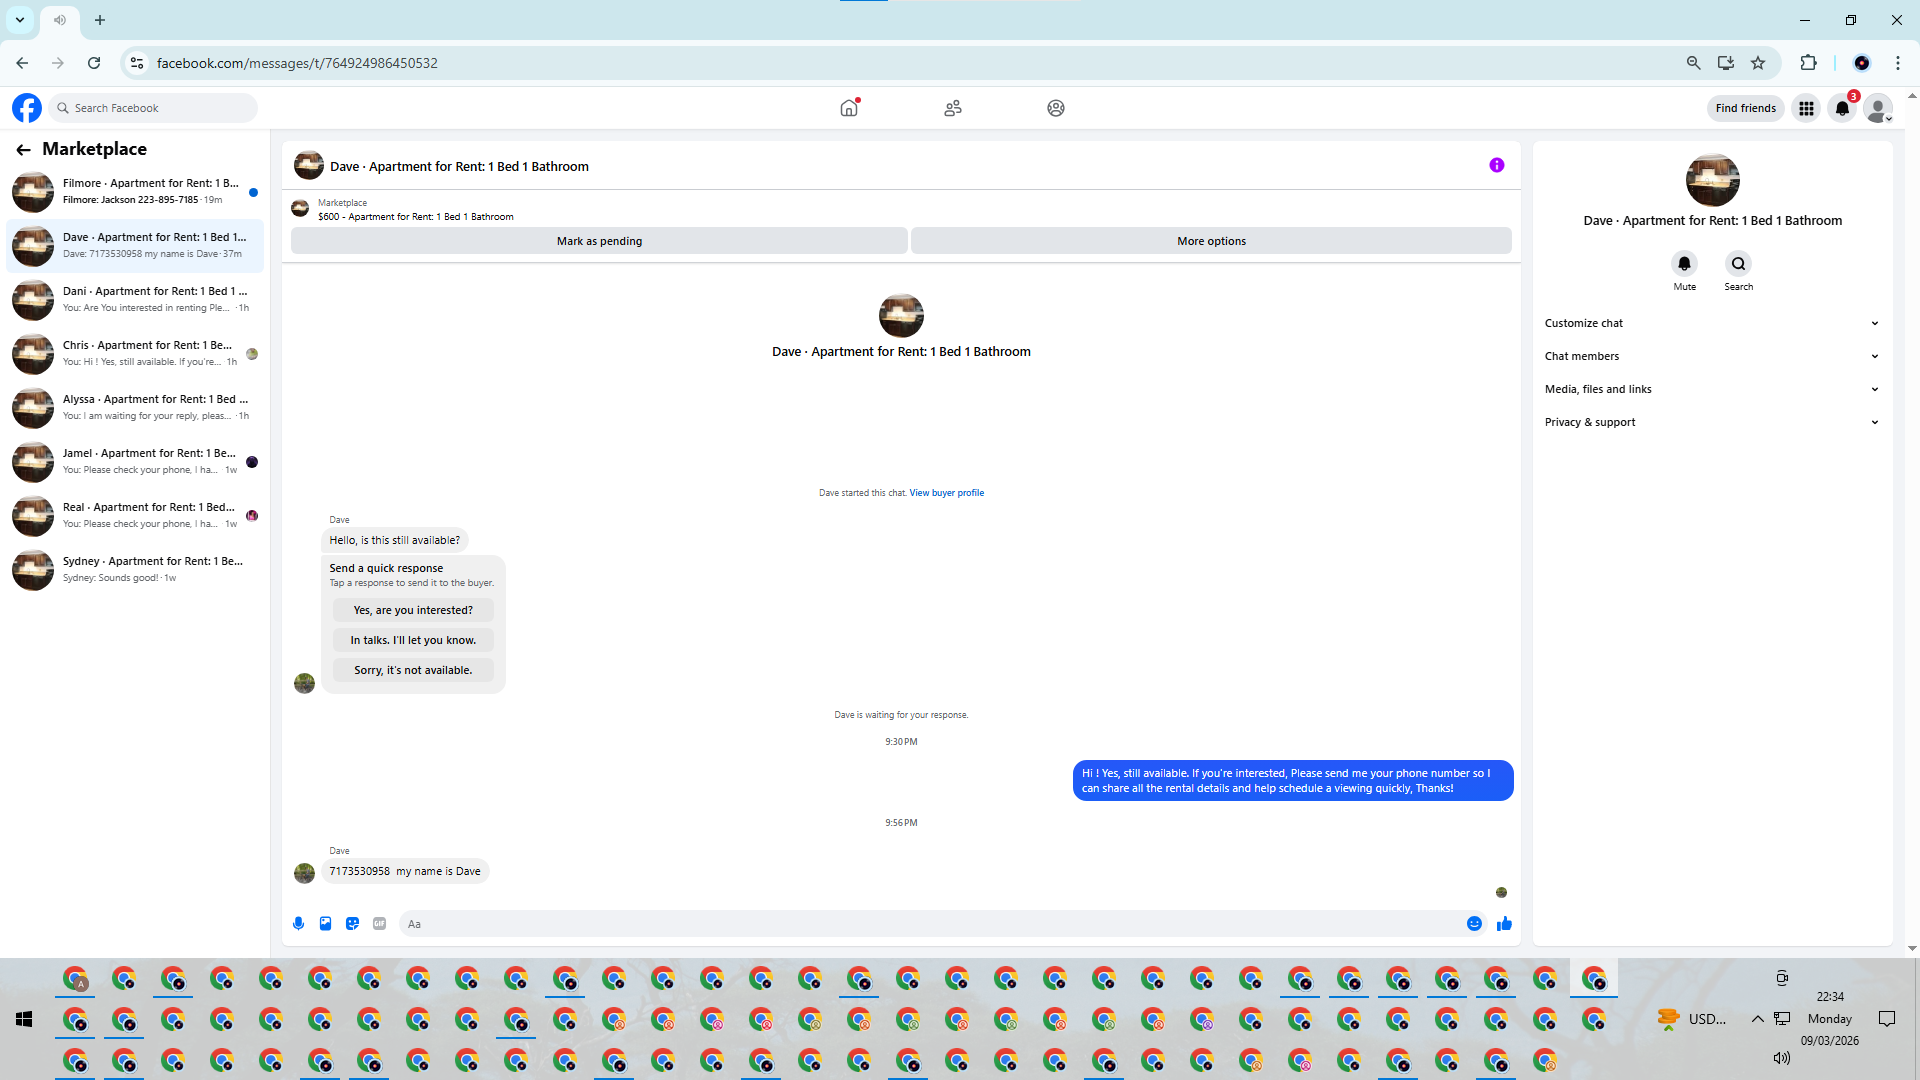This screenshot has height=1080, width=1920.
Task: Open Facebook notifications bell
Action: [1842, 108]
